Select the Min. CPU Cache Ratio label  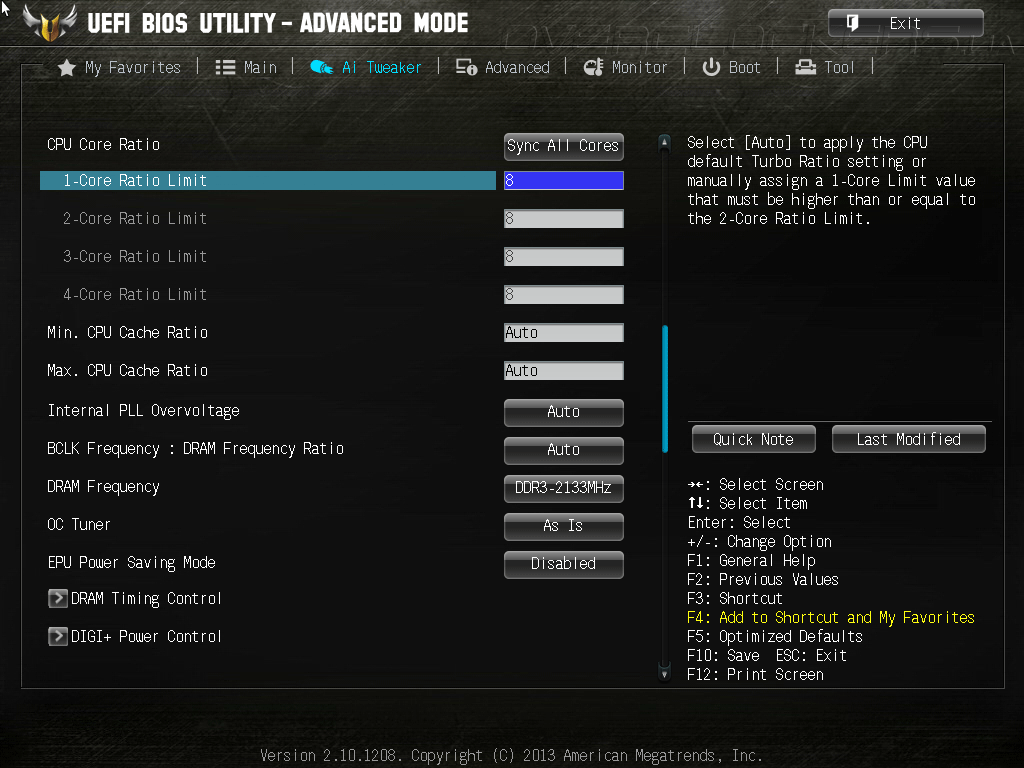pyautogui.click(x=127, y=332)
